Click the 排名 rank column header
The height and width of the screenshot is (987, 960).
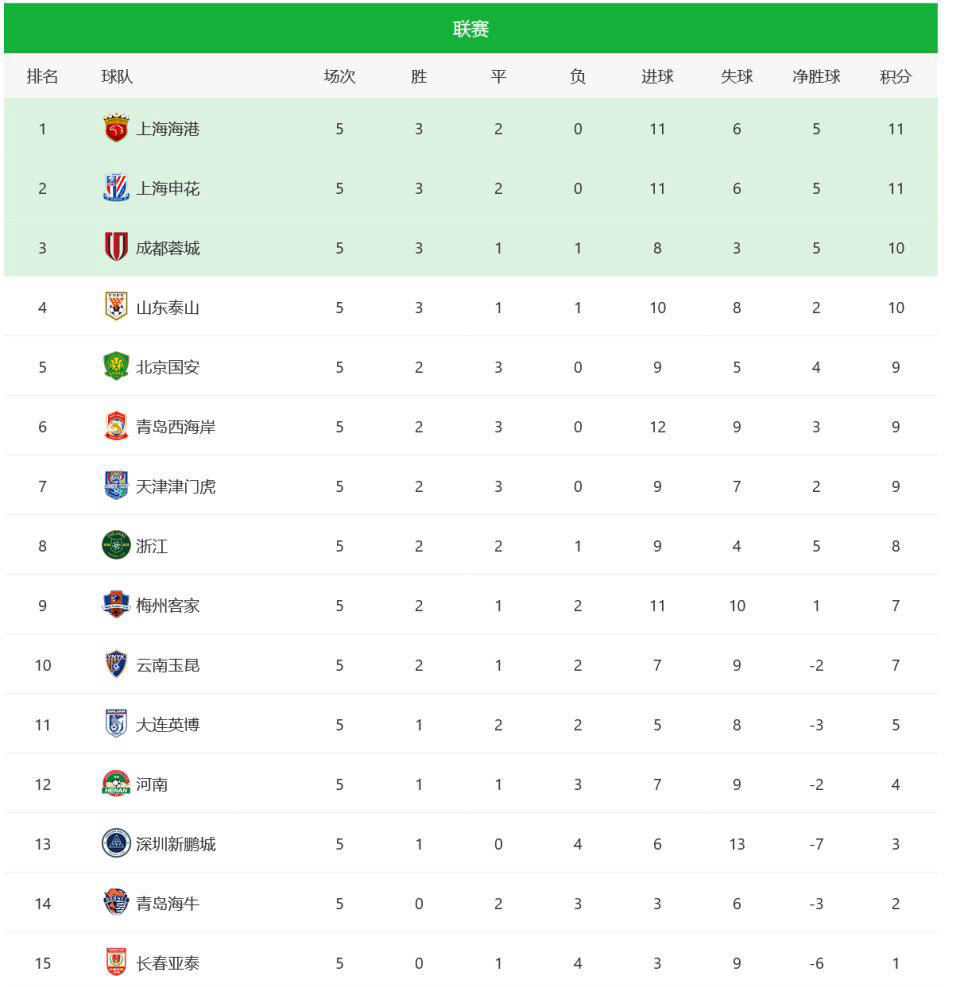42,76
